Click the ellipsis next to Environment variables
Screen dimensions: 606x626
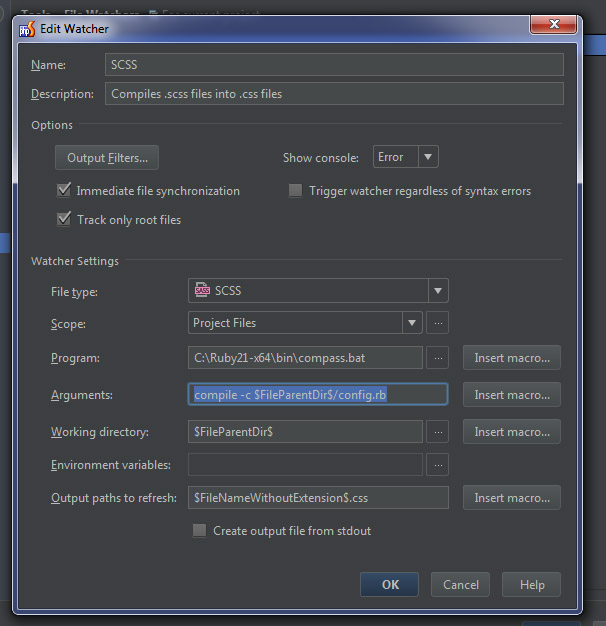point(438,465)
